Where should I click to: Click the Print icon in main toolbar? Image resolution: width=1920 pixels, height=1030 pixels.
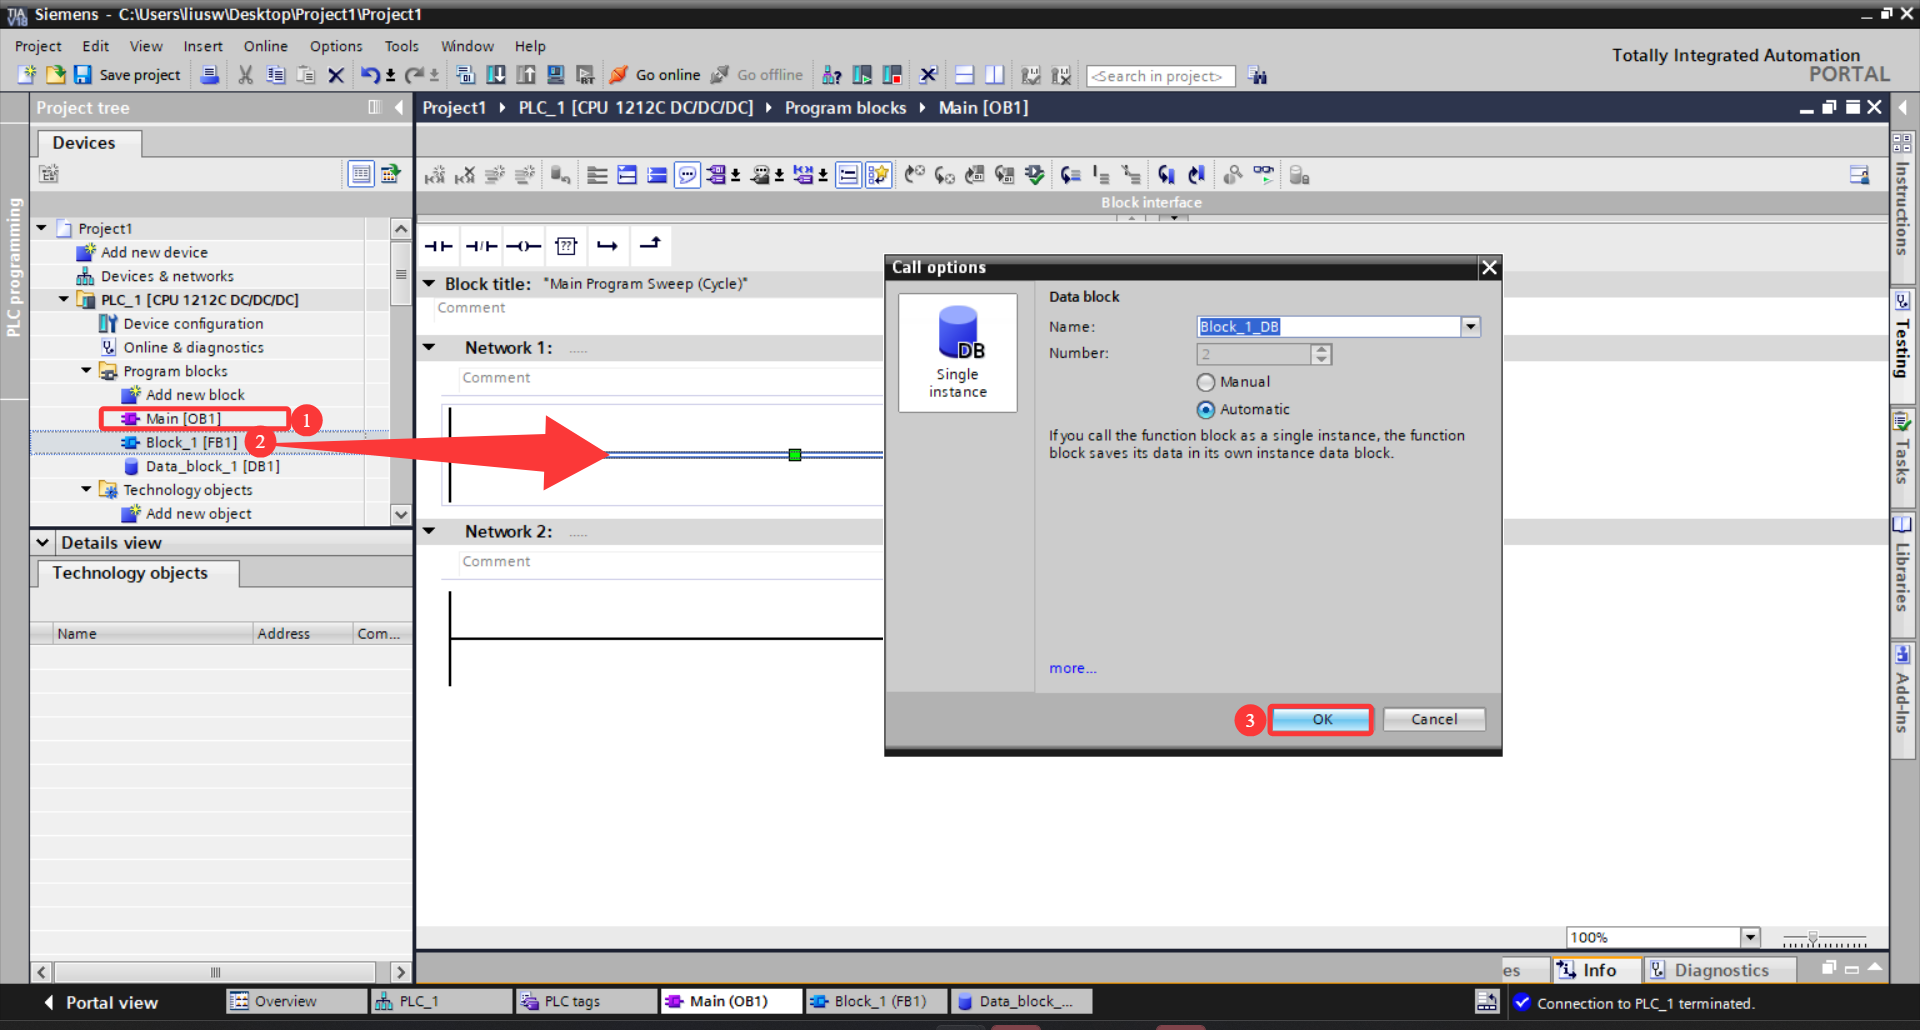point(210,75)
